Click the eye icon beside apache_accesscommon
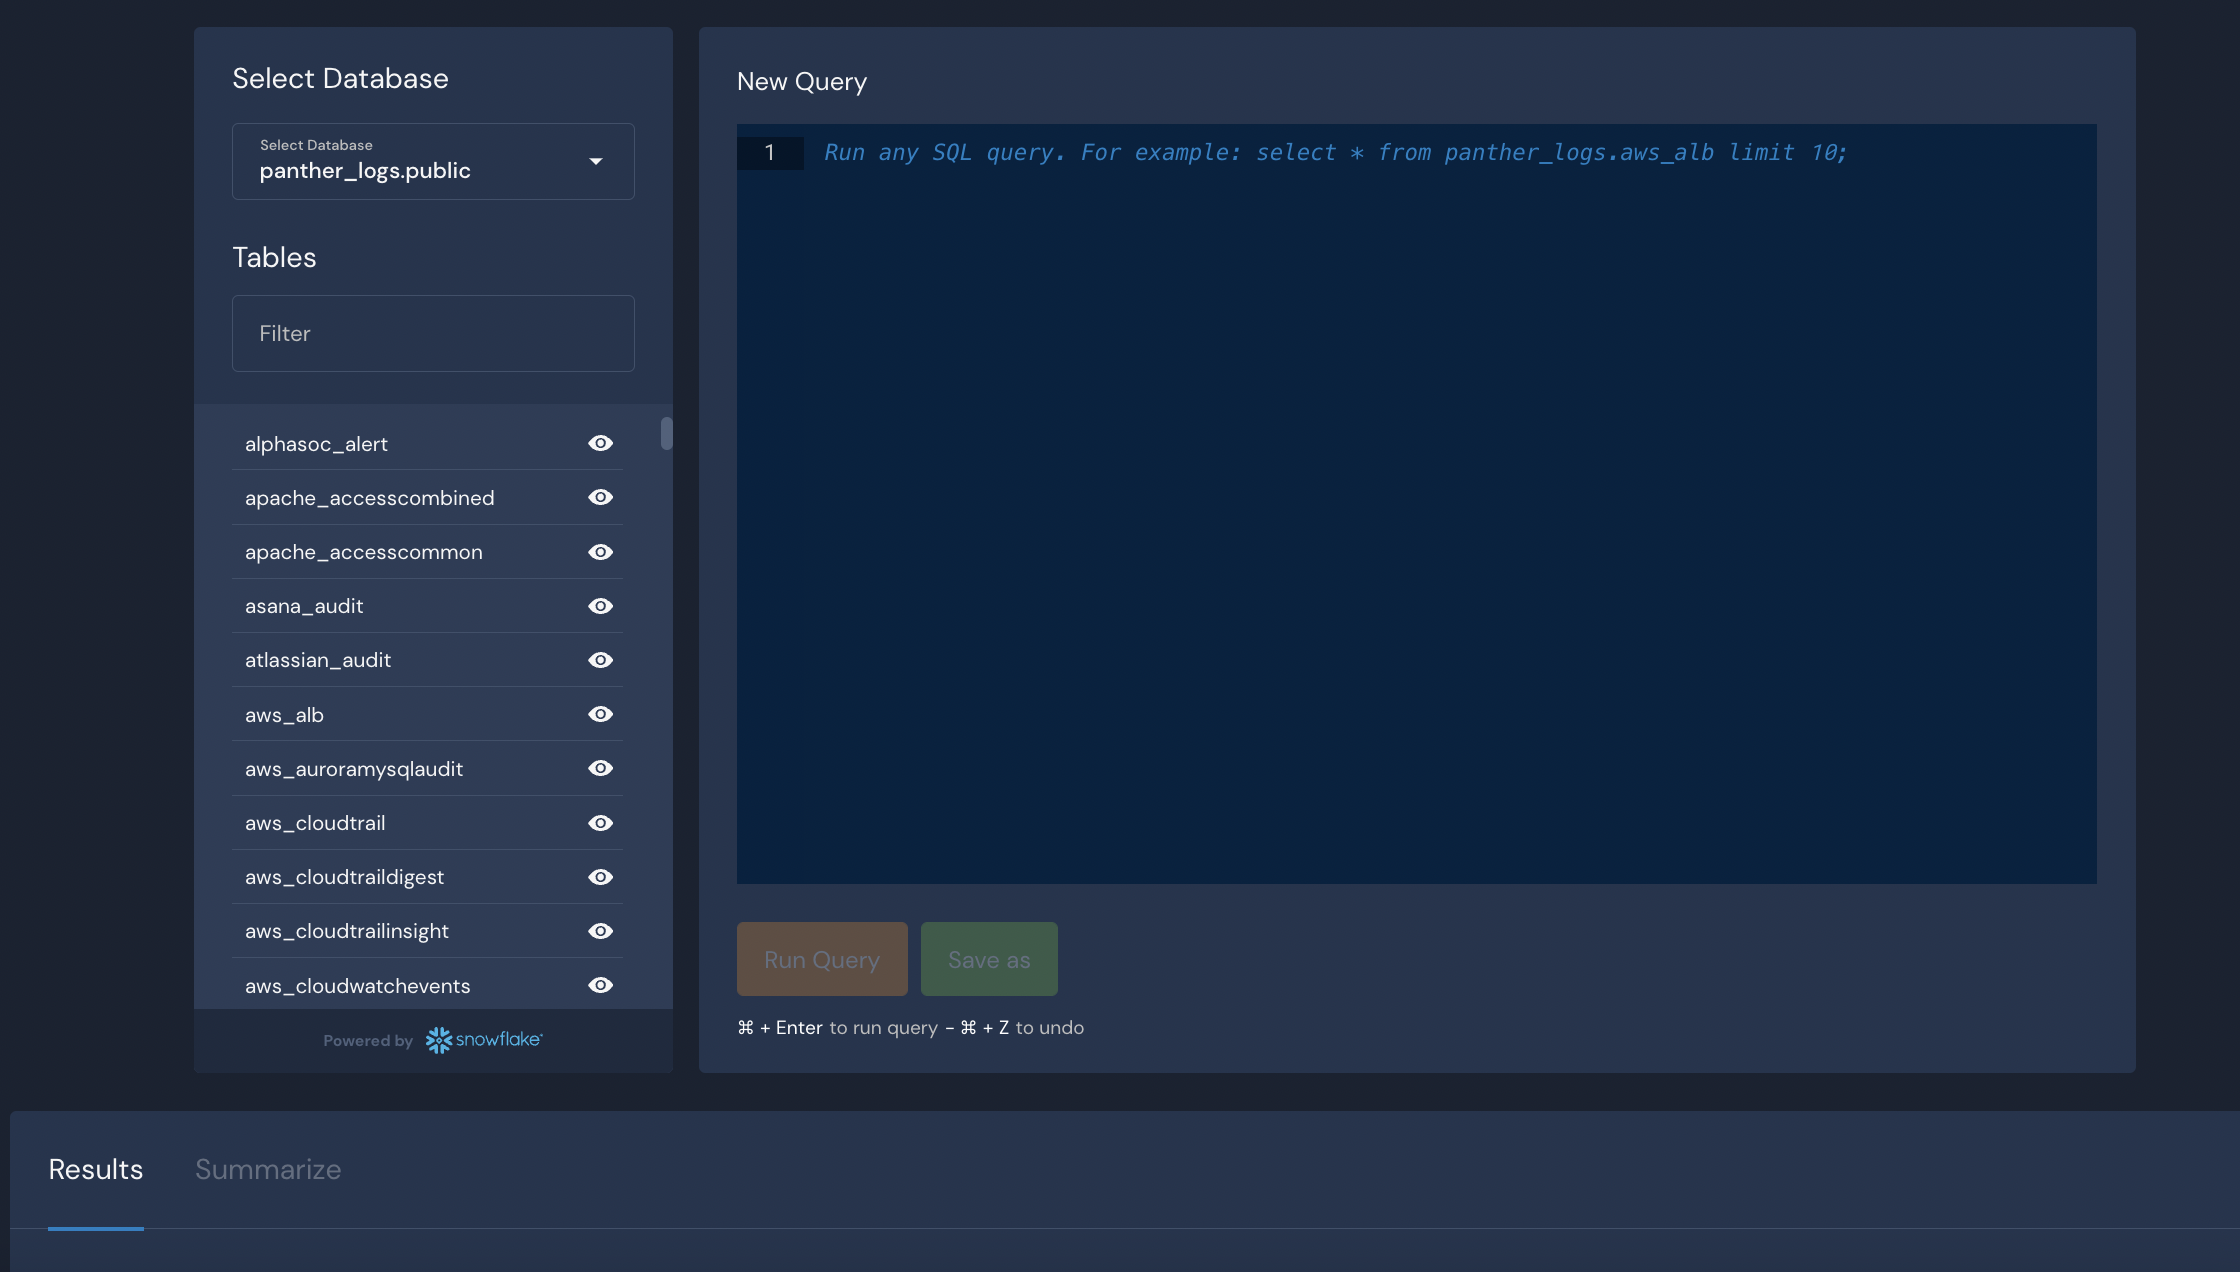 pos(600,551)
